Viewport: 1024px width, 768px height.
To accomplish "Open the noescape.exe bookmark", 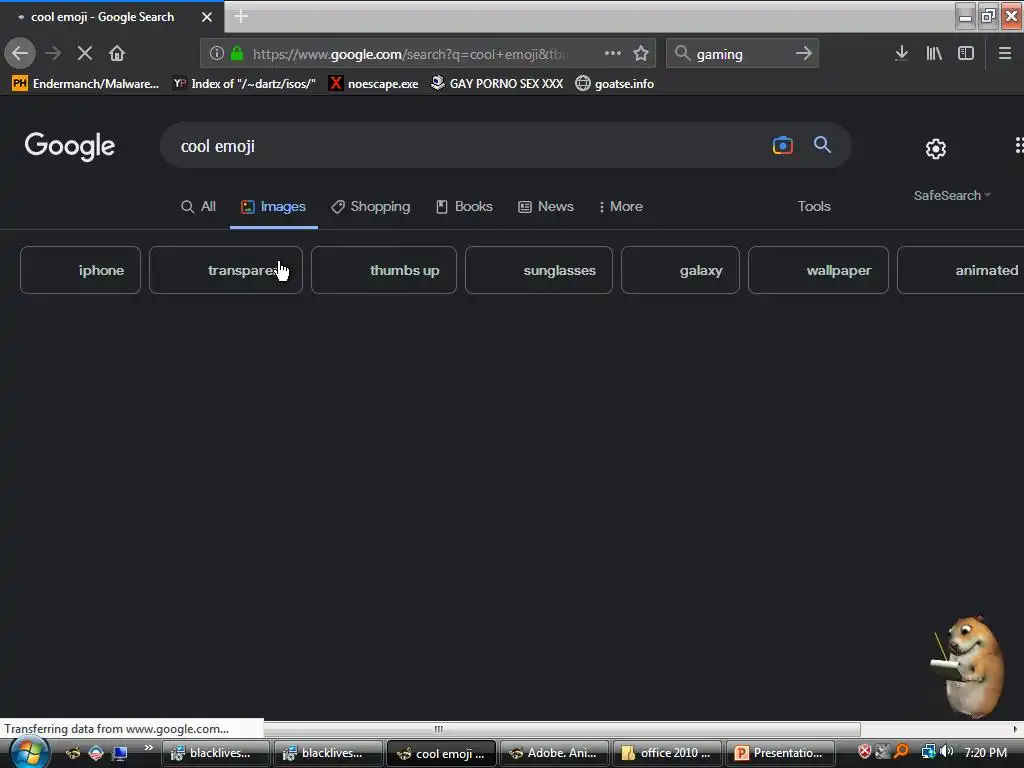I will pyautogui.click(x=374, y=84).
